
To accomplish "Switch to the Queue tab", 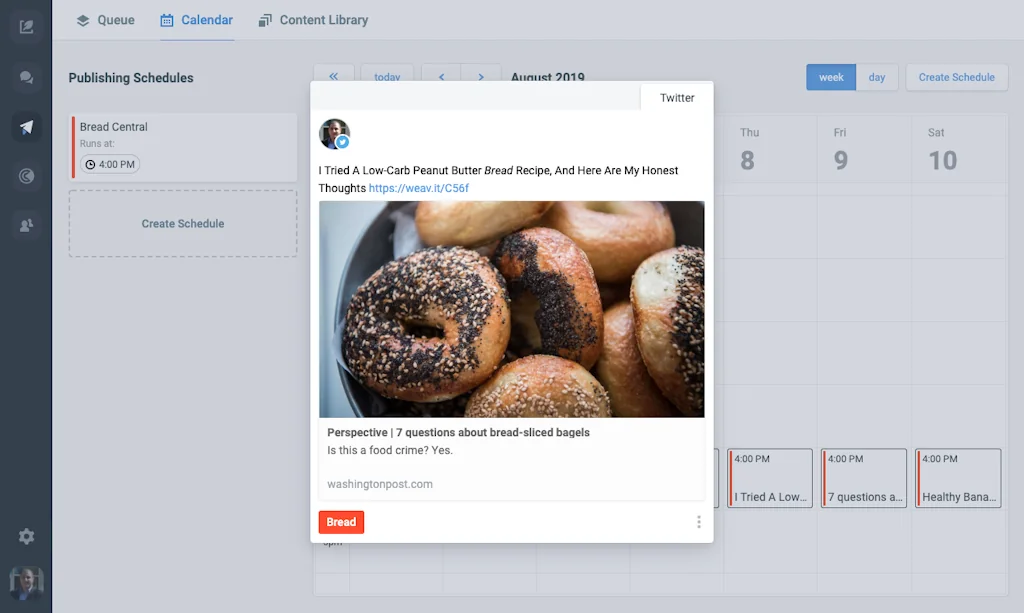I will [x=104, y=19].
